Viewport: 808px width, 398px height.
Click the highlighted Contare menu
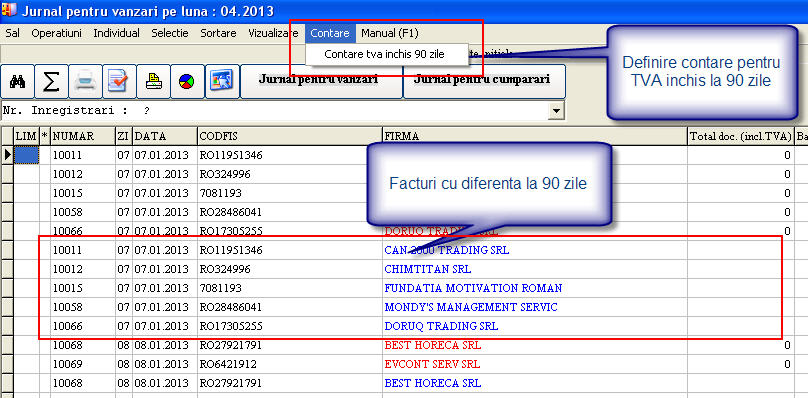click(x=330, y=34)
